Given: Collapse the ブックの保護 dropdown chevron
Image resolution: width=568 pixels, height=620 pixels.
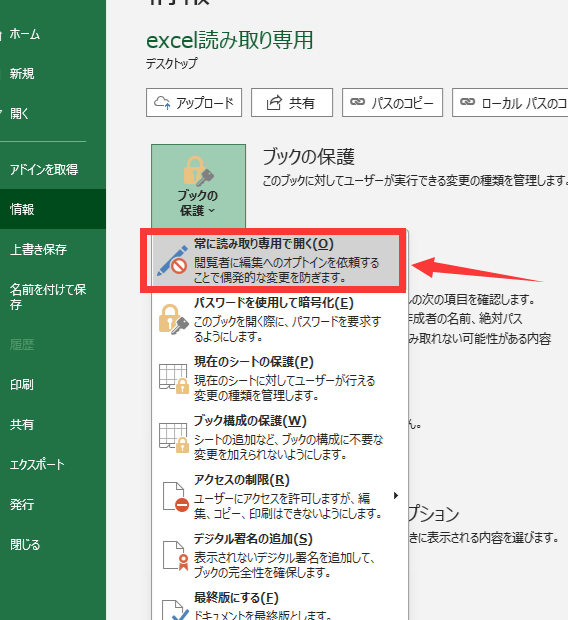Looking at the screenshot, I should click(212, 210).
